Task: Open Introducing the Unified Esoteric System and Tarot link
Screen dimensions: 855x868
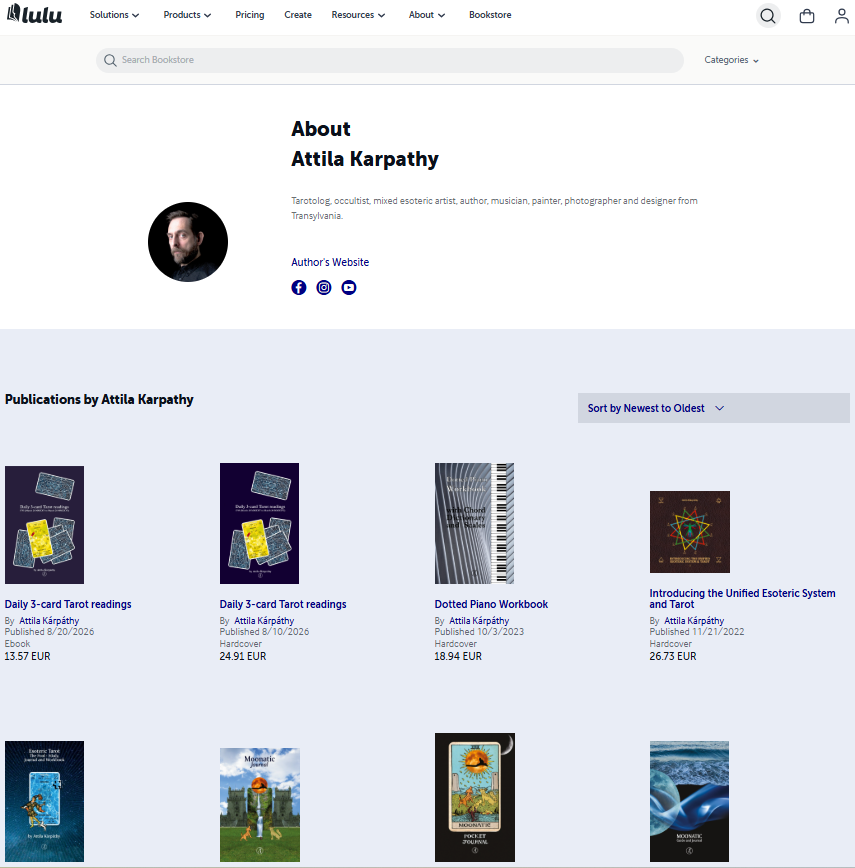Action: tap(742, 599)
